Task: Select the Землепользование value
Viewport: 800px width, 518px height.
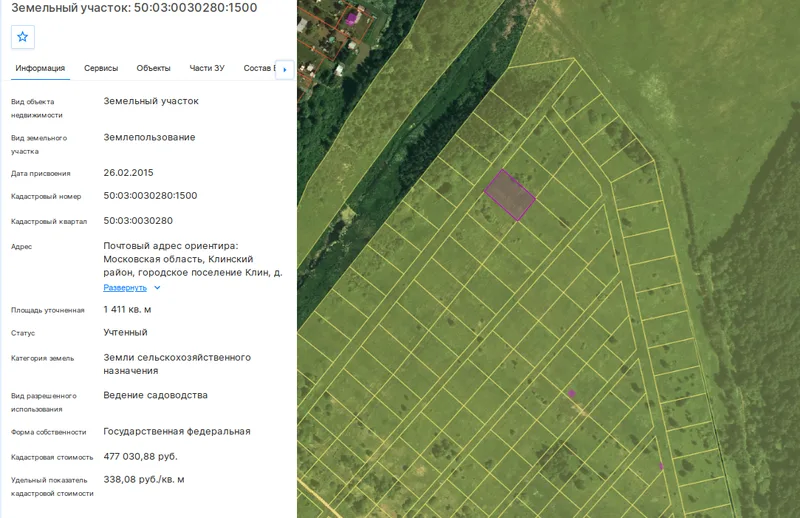Action: [149, 137]
